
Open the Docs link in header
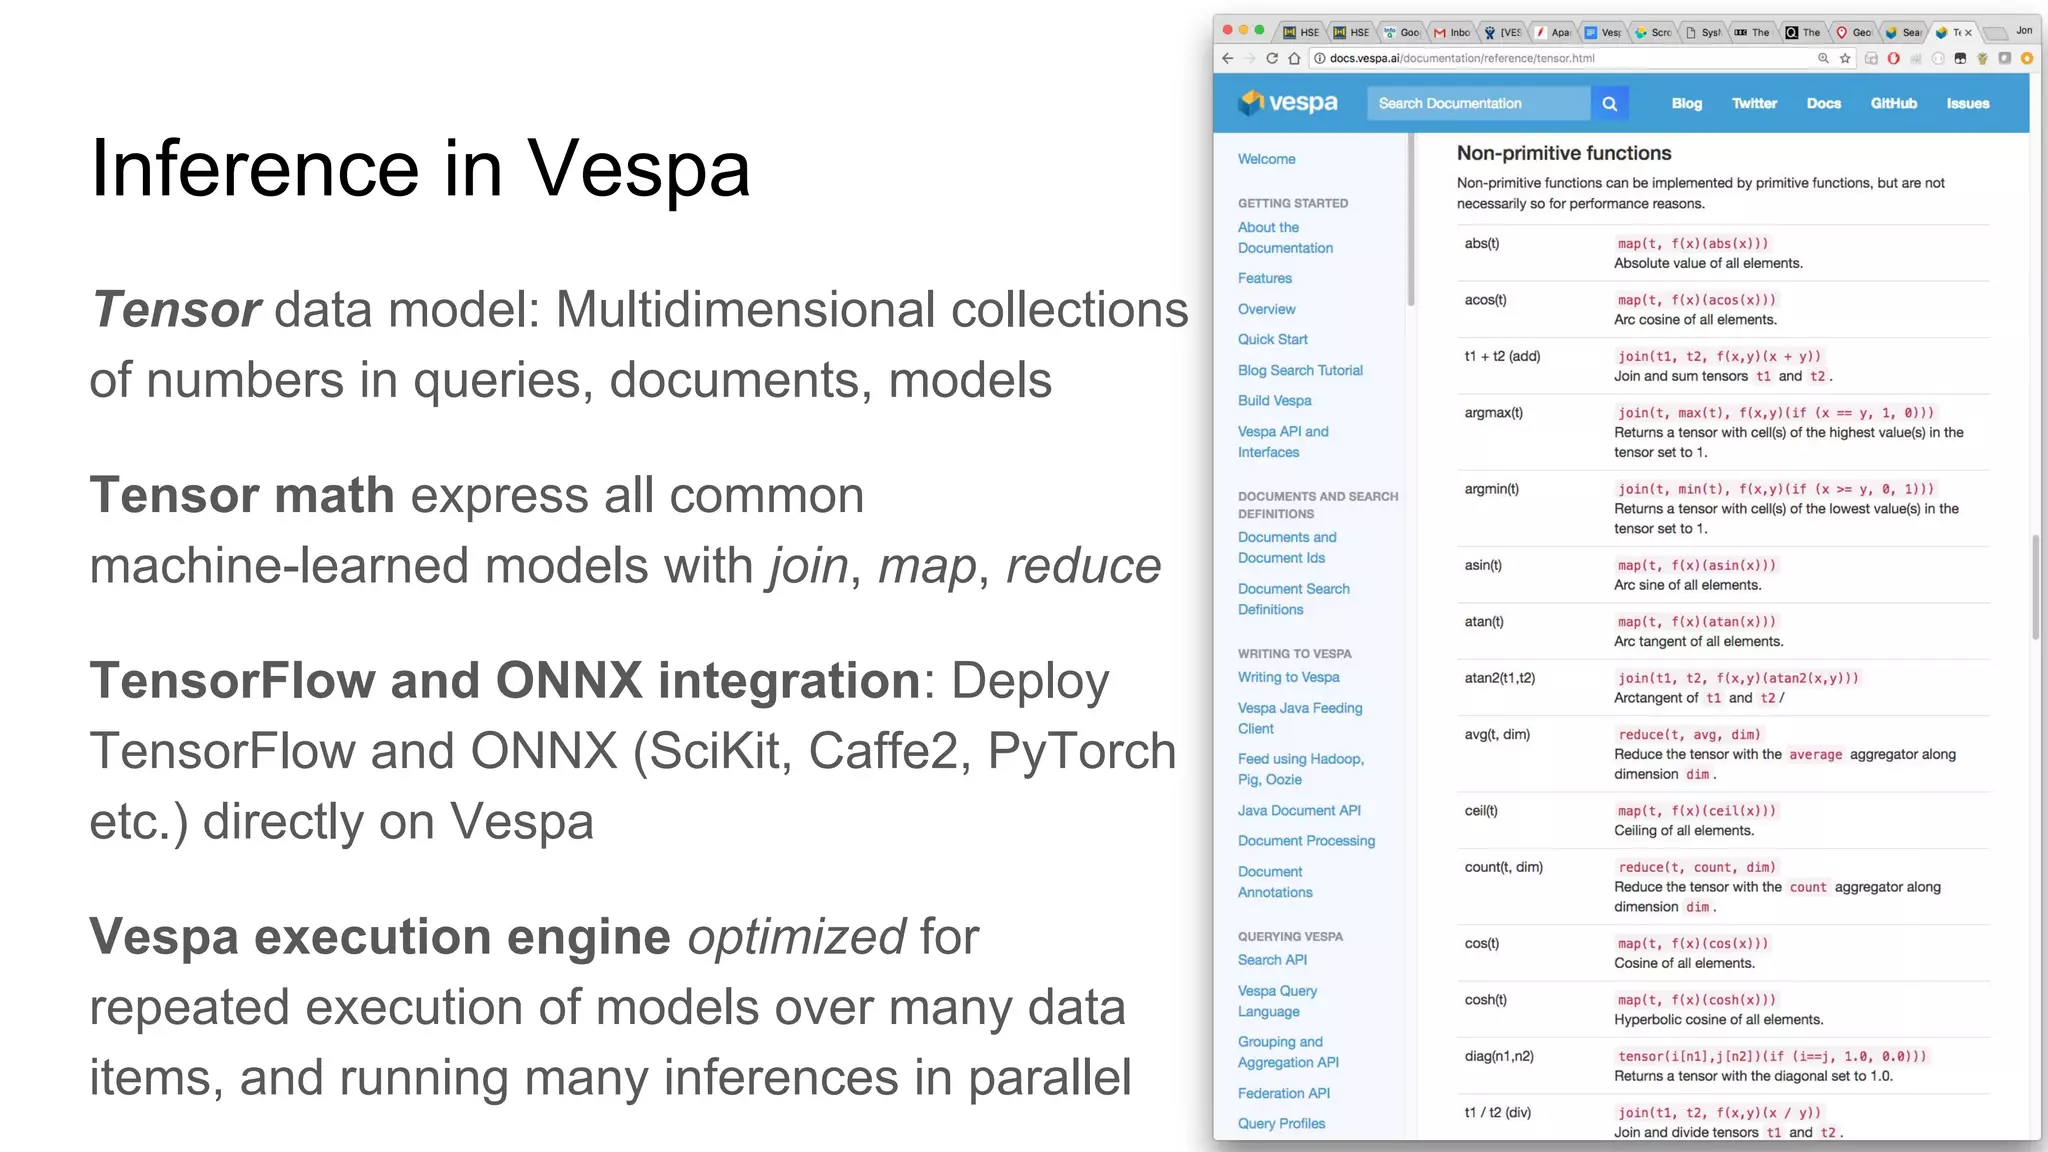pyautogui.click(x=1823, y=103)
